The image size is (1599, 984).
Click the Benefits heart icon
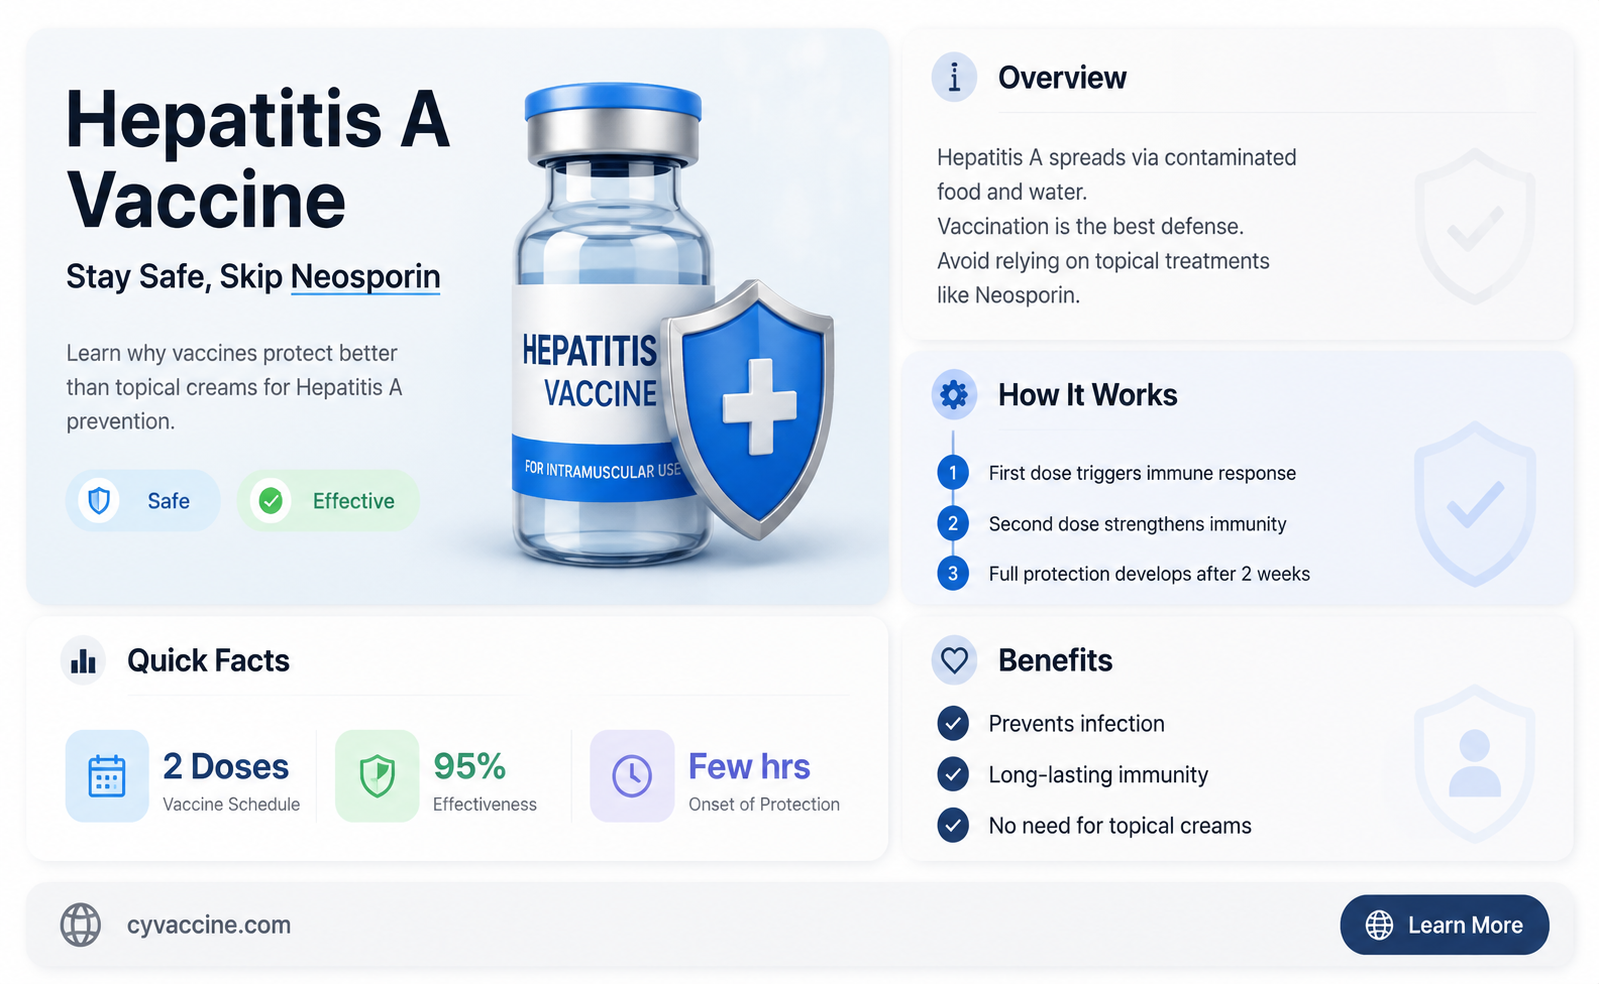tap(954, 660)
